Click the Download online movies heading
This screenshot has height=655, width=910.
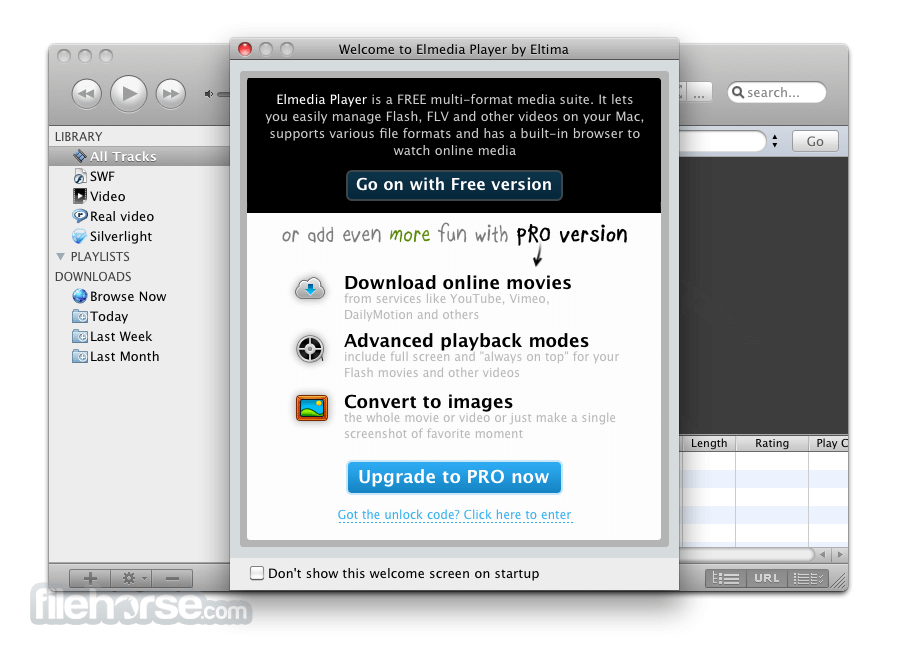(x=458, y=283)
